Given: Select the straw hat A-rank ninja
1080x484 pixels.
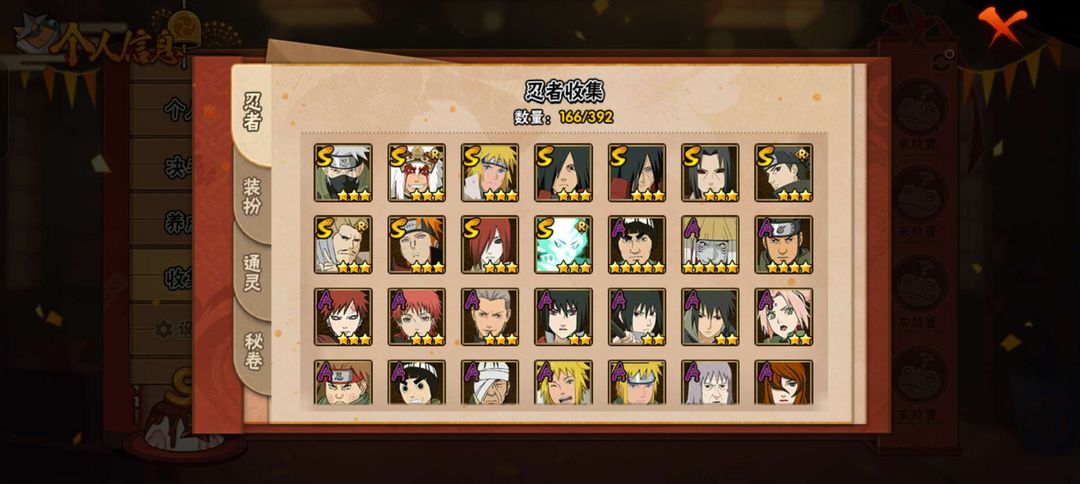Looking at the screenshot, I should tap(710, 244).
